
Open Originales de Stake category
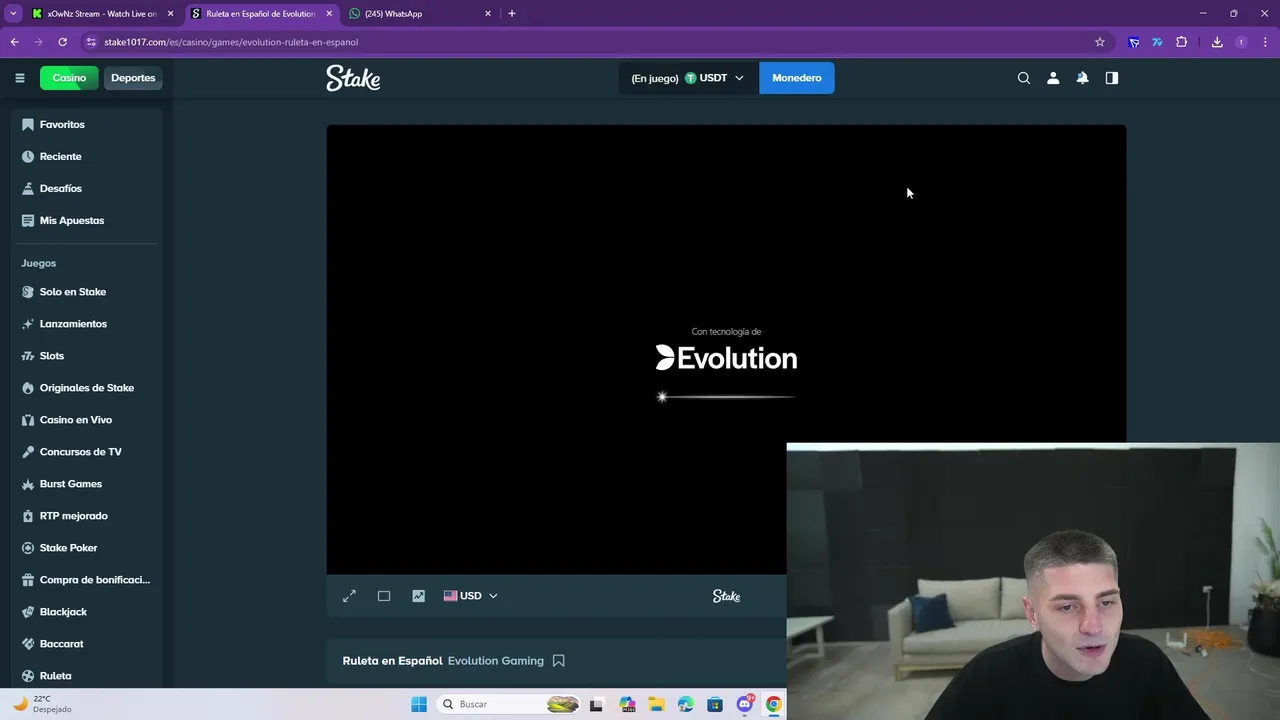point(88,388)
